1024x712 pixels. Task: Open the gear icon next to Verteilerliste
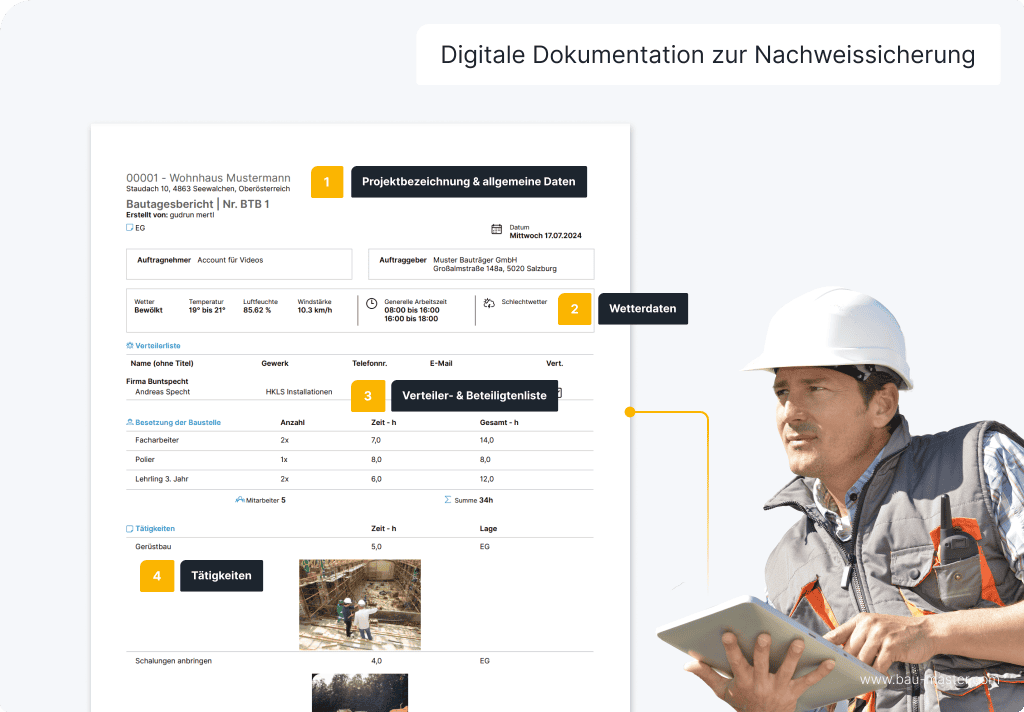coord(128,346)
